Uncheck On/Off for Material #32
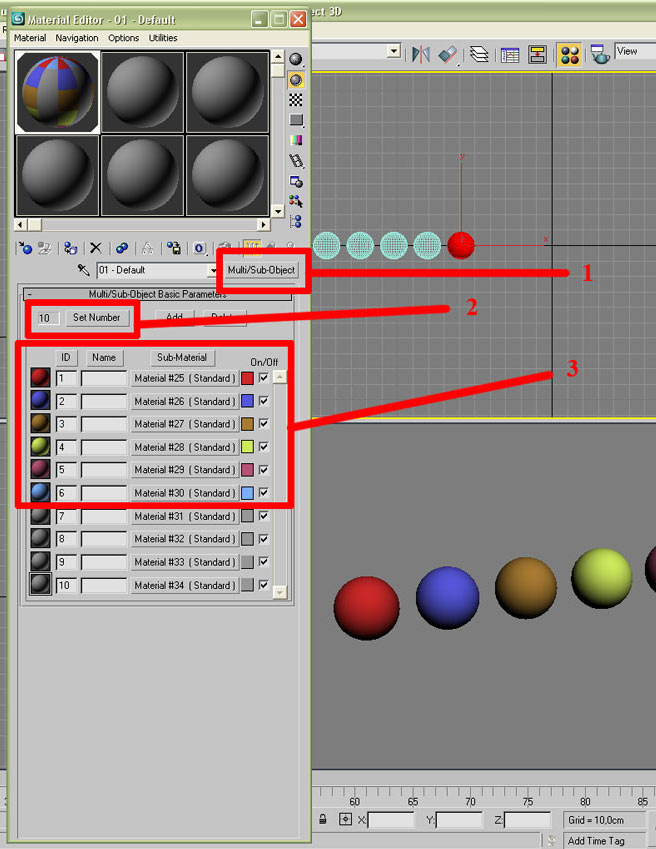The height and width of the screenshot is (849, 656). point(264,539)
